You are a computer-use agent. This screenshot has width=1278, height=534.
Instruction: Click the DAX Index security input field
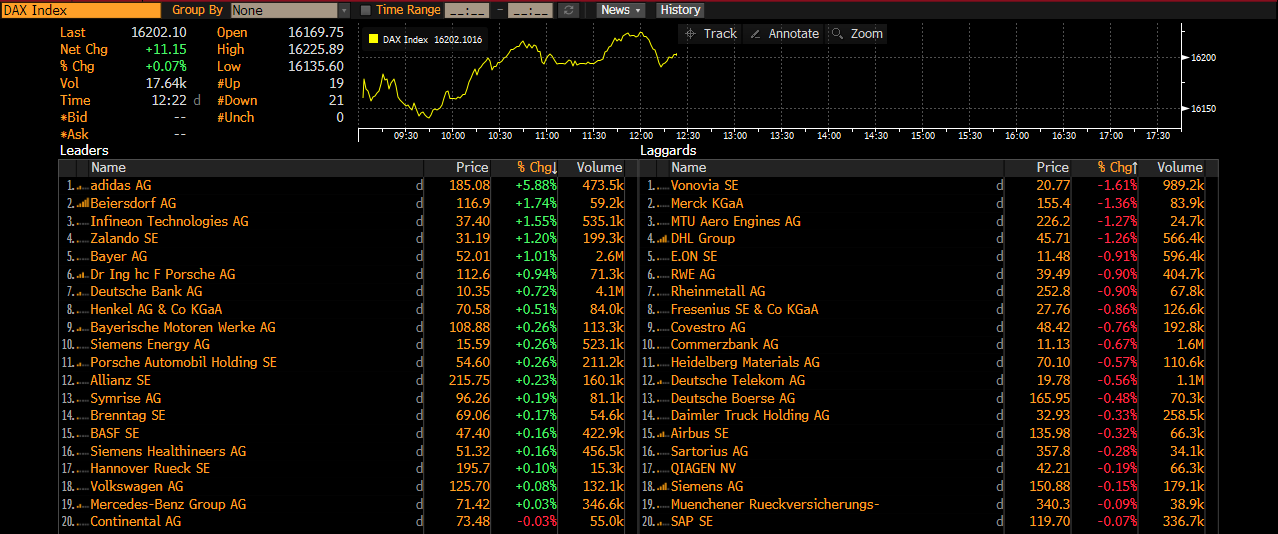tap(80, 9)
